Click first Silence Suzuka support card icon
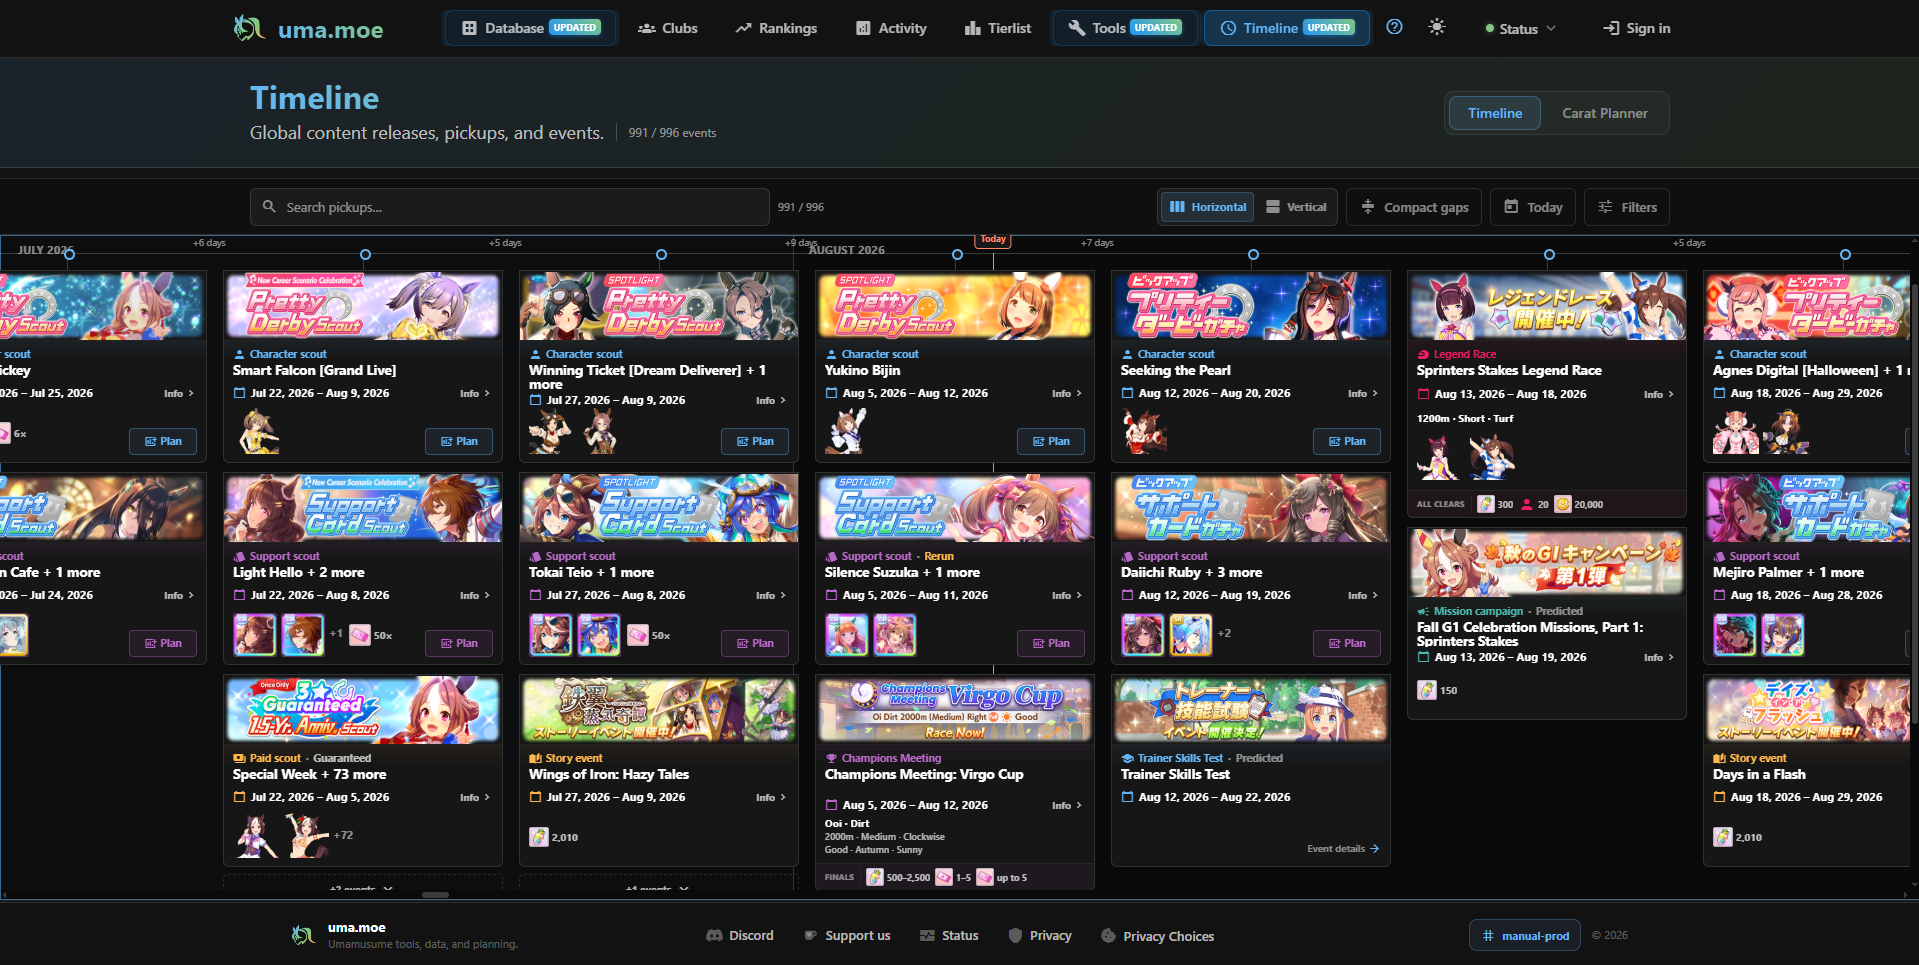 [846, 635]
